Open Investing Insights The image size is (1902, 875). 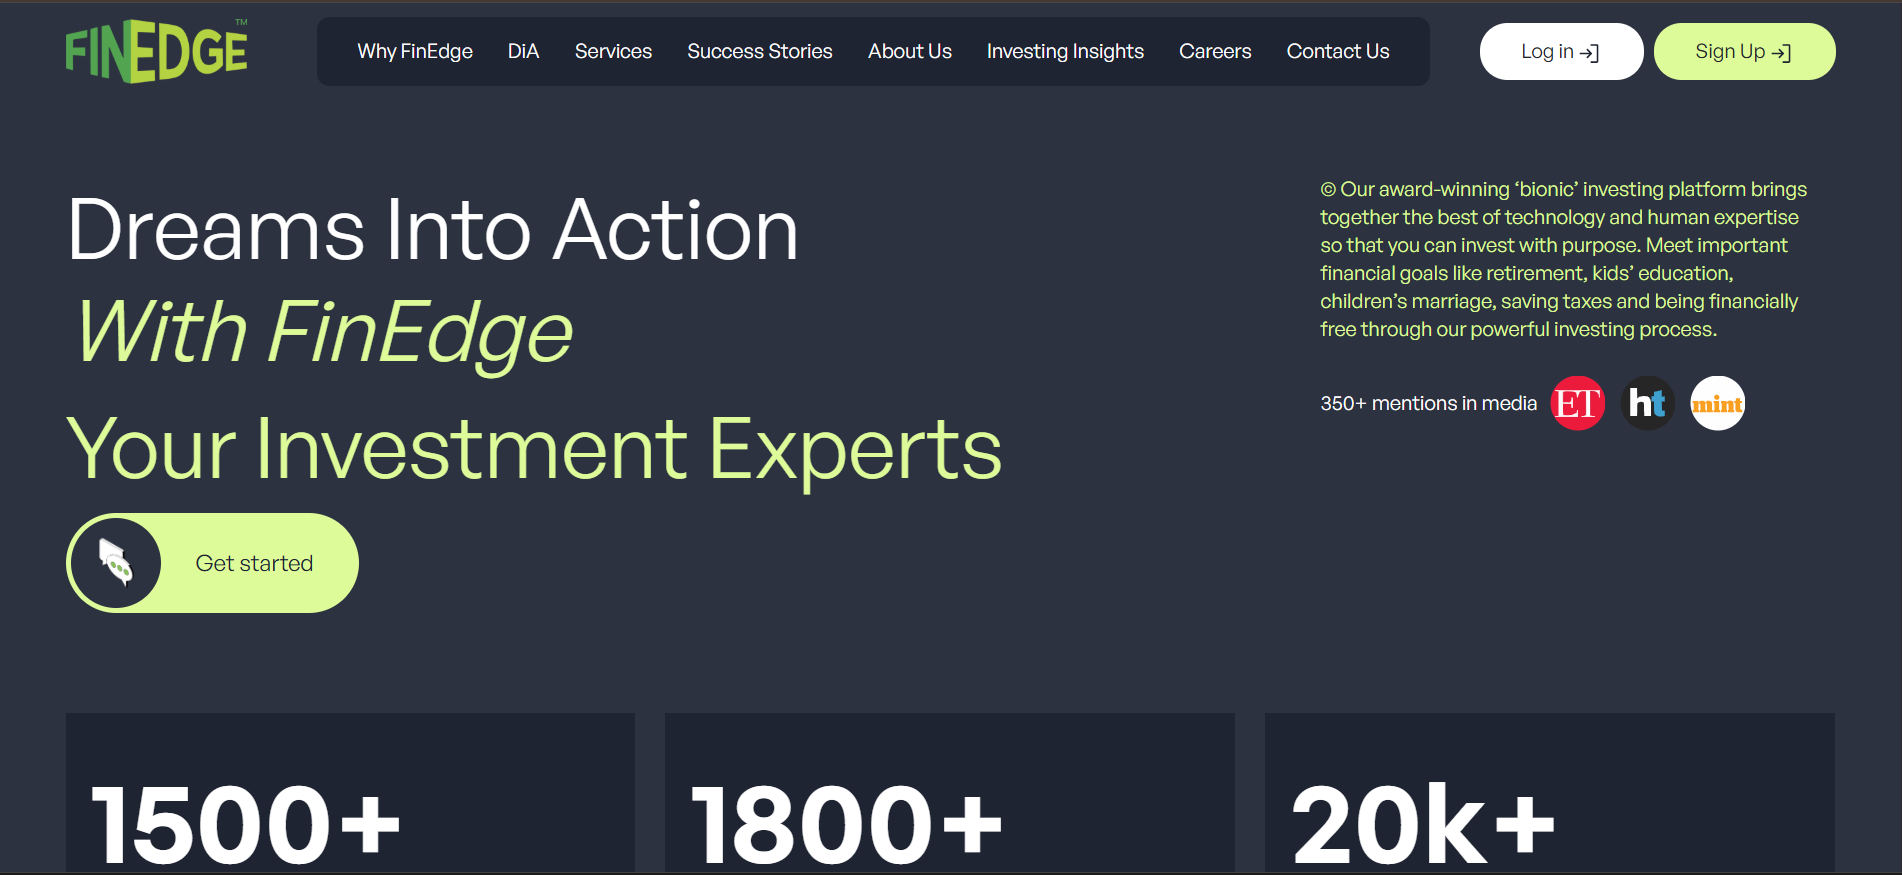click(1065, 51)
